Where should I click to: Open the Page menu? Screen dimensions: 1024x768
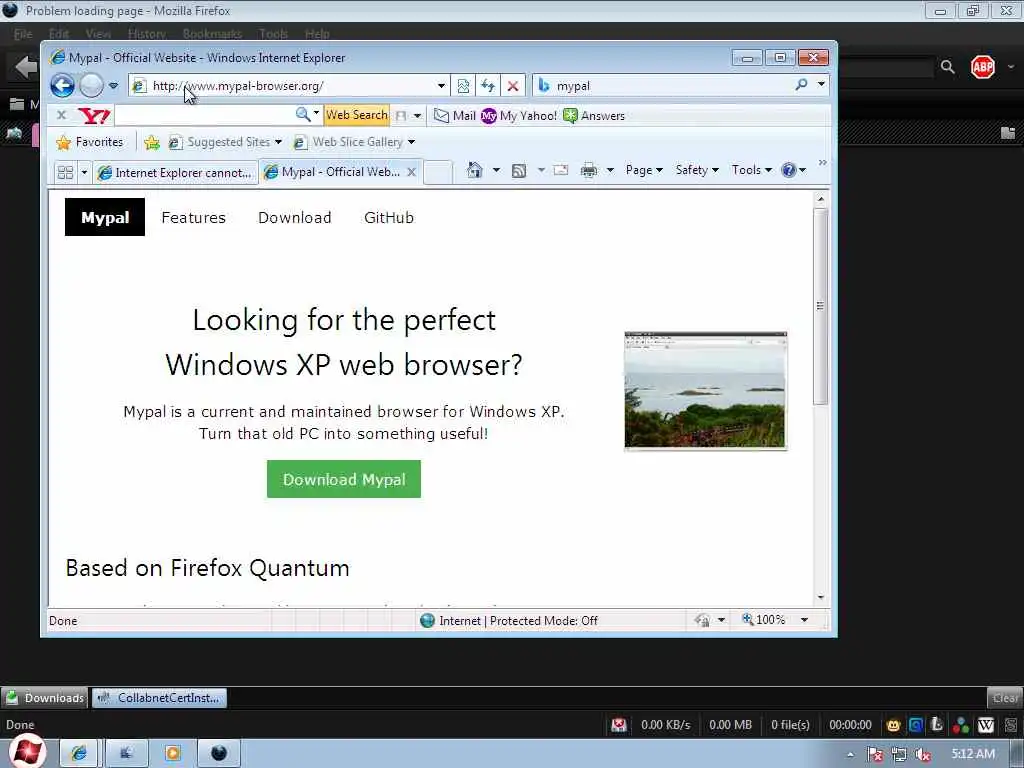click(644, 170)
